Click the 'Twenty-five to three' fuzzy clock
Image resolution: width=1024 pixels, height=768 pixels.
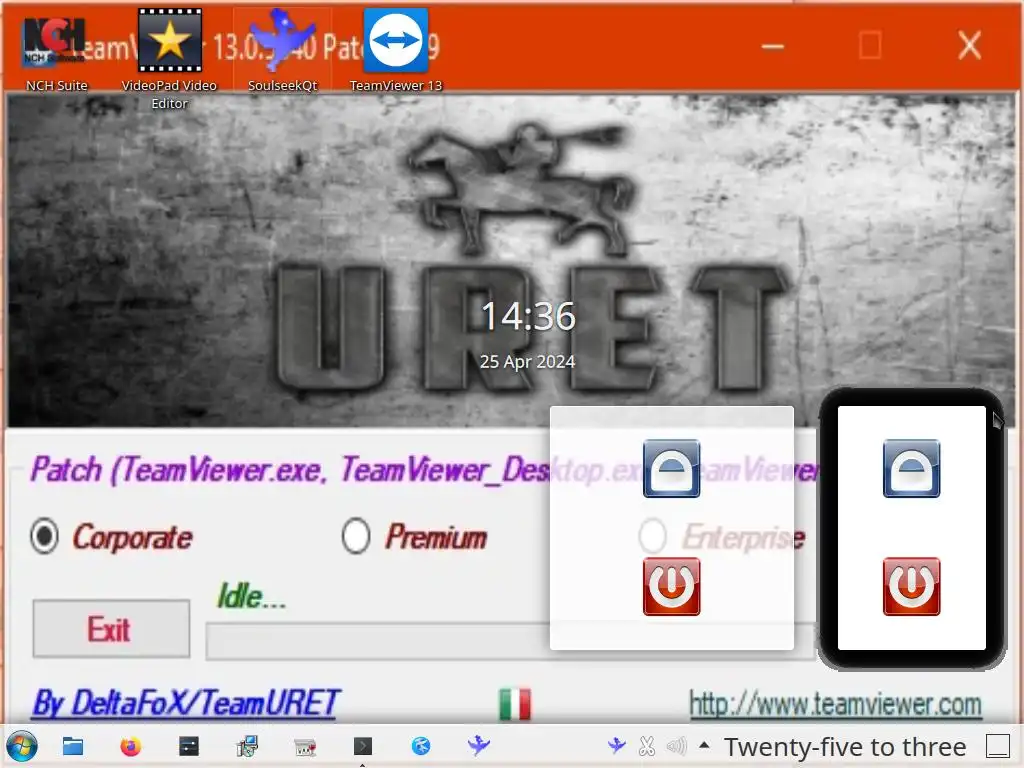(845, 746)
